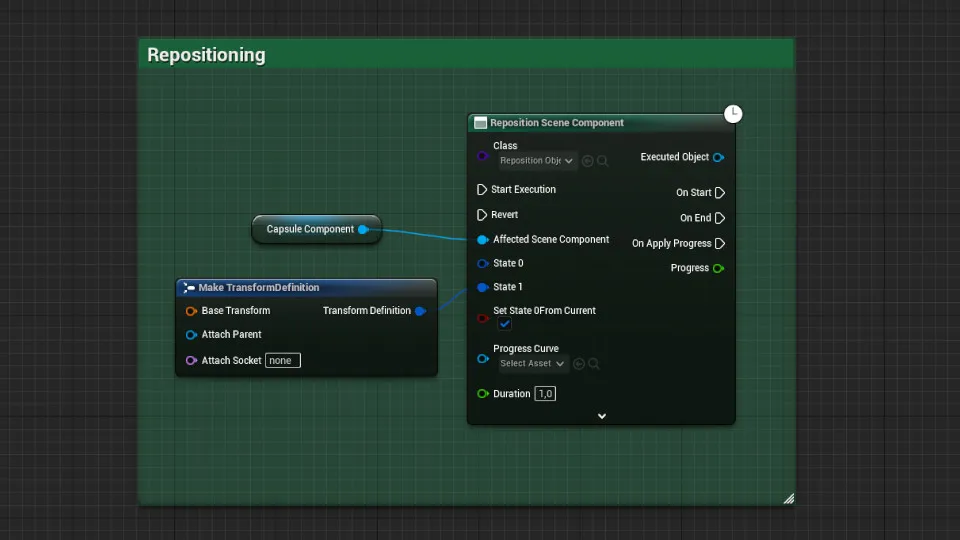The image size is (960, 540).
Task: Click the Base Transform input pin
Action: pyautogui.click(x=191, y=311)
